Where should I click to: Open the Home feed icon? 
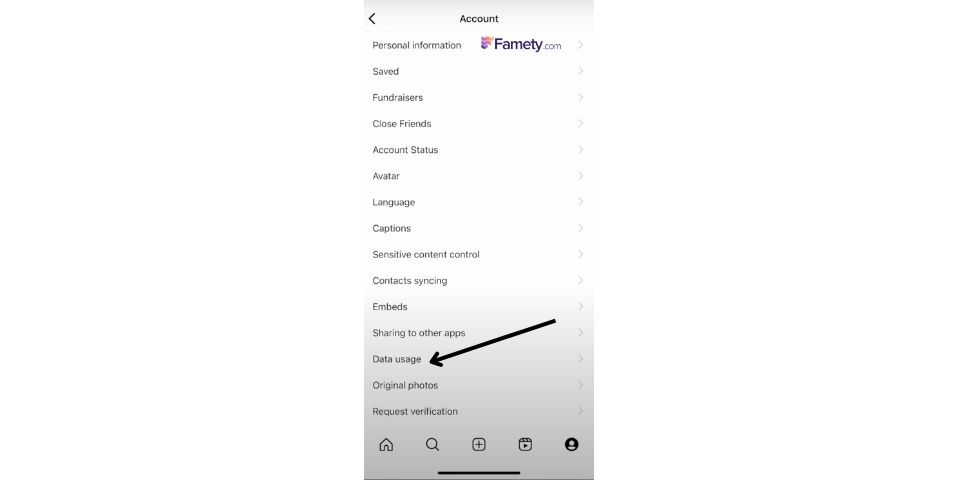click(x=386, y=444)
